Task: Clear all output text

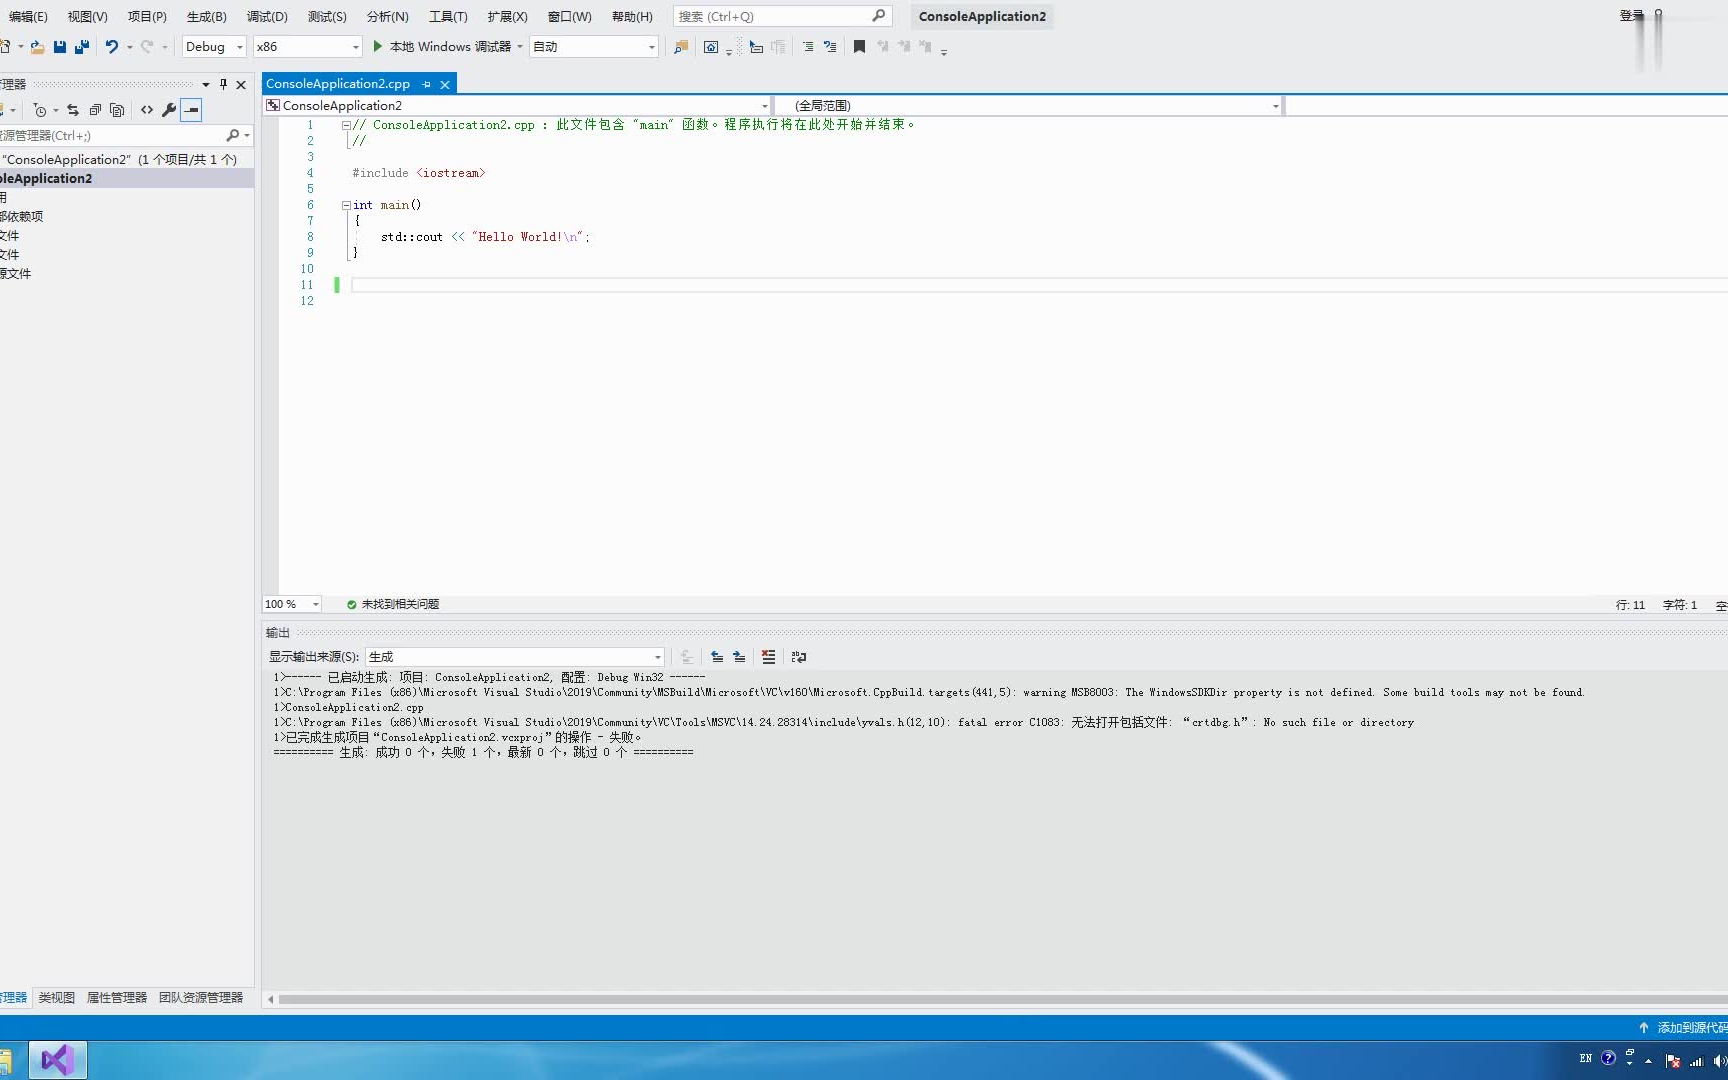Action: click(768, 657)
